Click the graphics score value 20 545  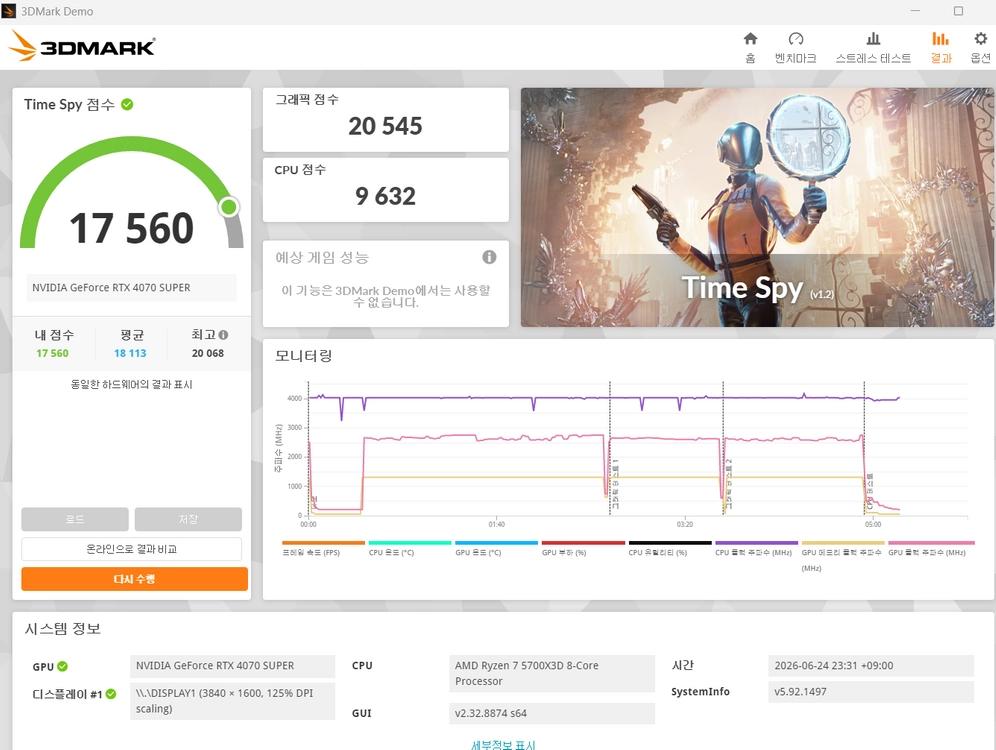click(x=385, y=126)
